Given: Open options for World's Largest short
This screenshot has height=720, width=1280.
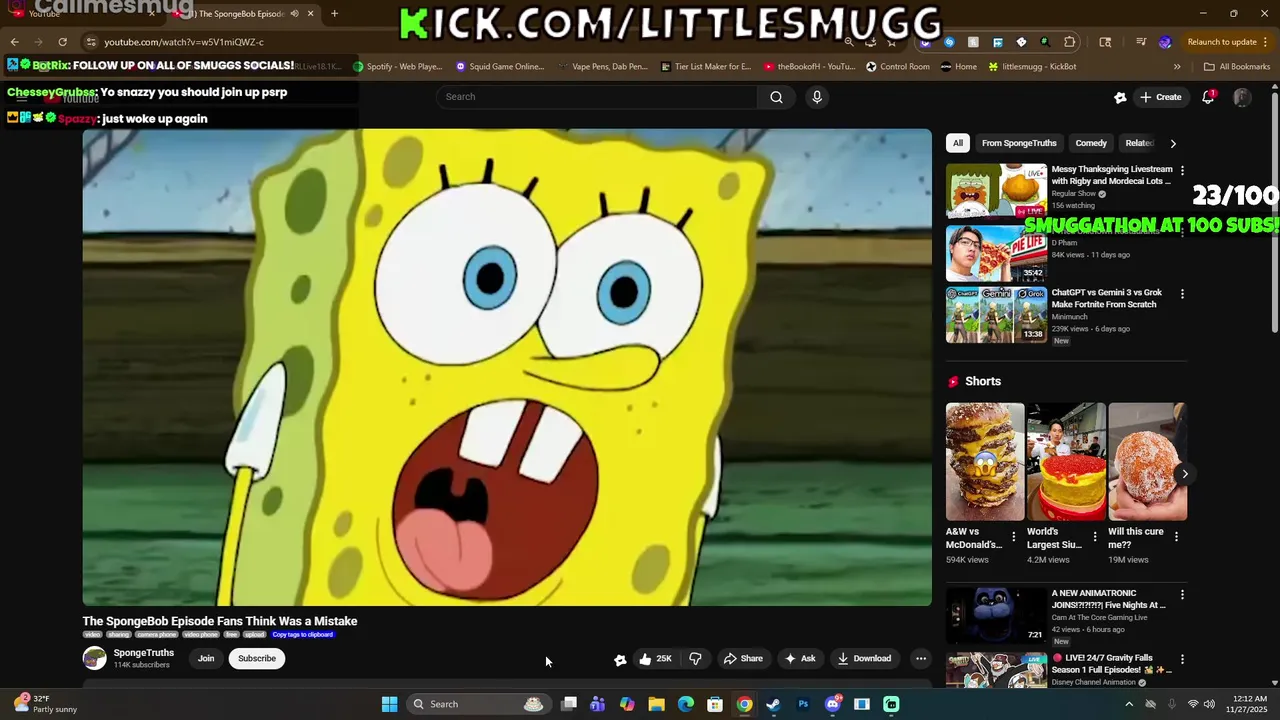Looking at the screenshot, I should [x=1094, y=537].
